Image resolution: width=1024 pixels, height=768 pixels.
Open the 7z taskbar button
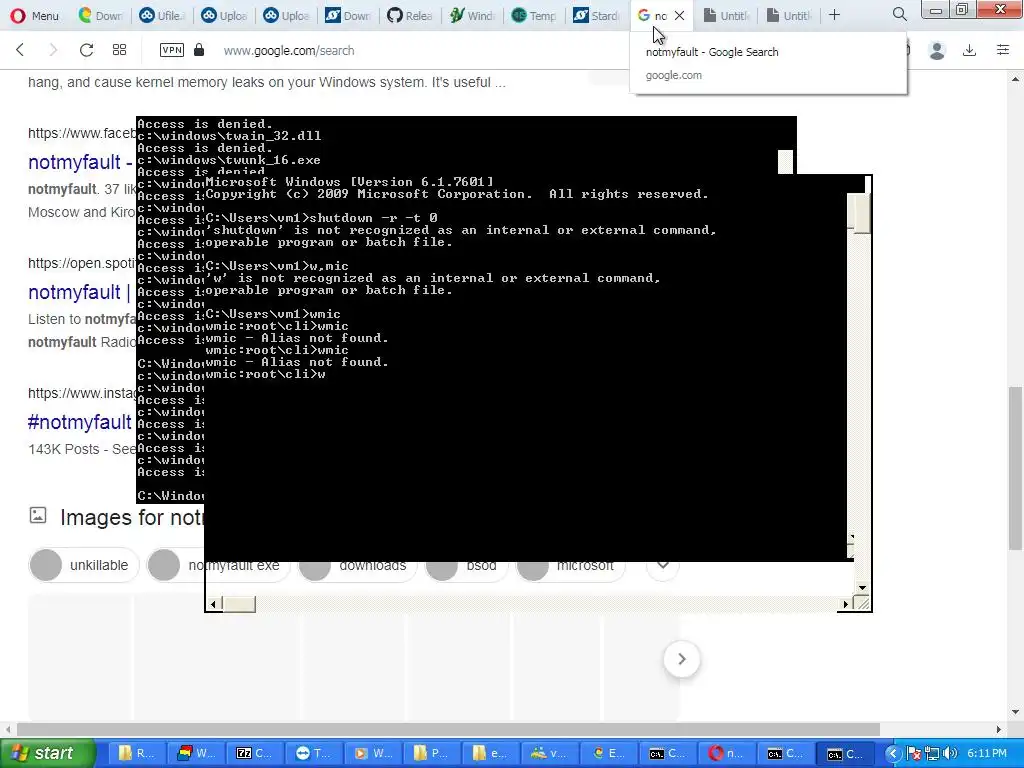coord(254,753)
